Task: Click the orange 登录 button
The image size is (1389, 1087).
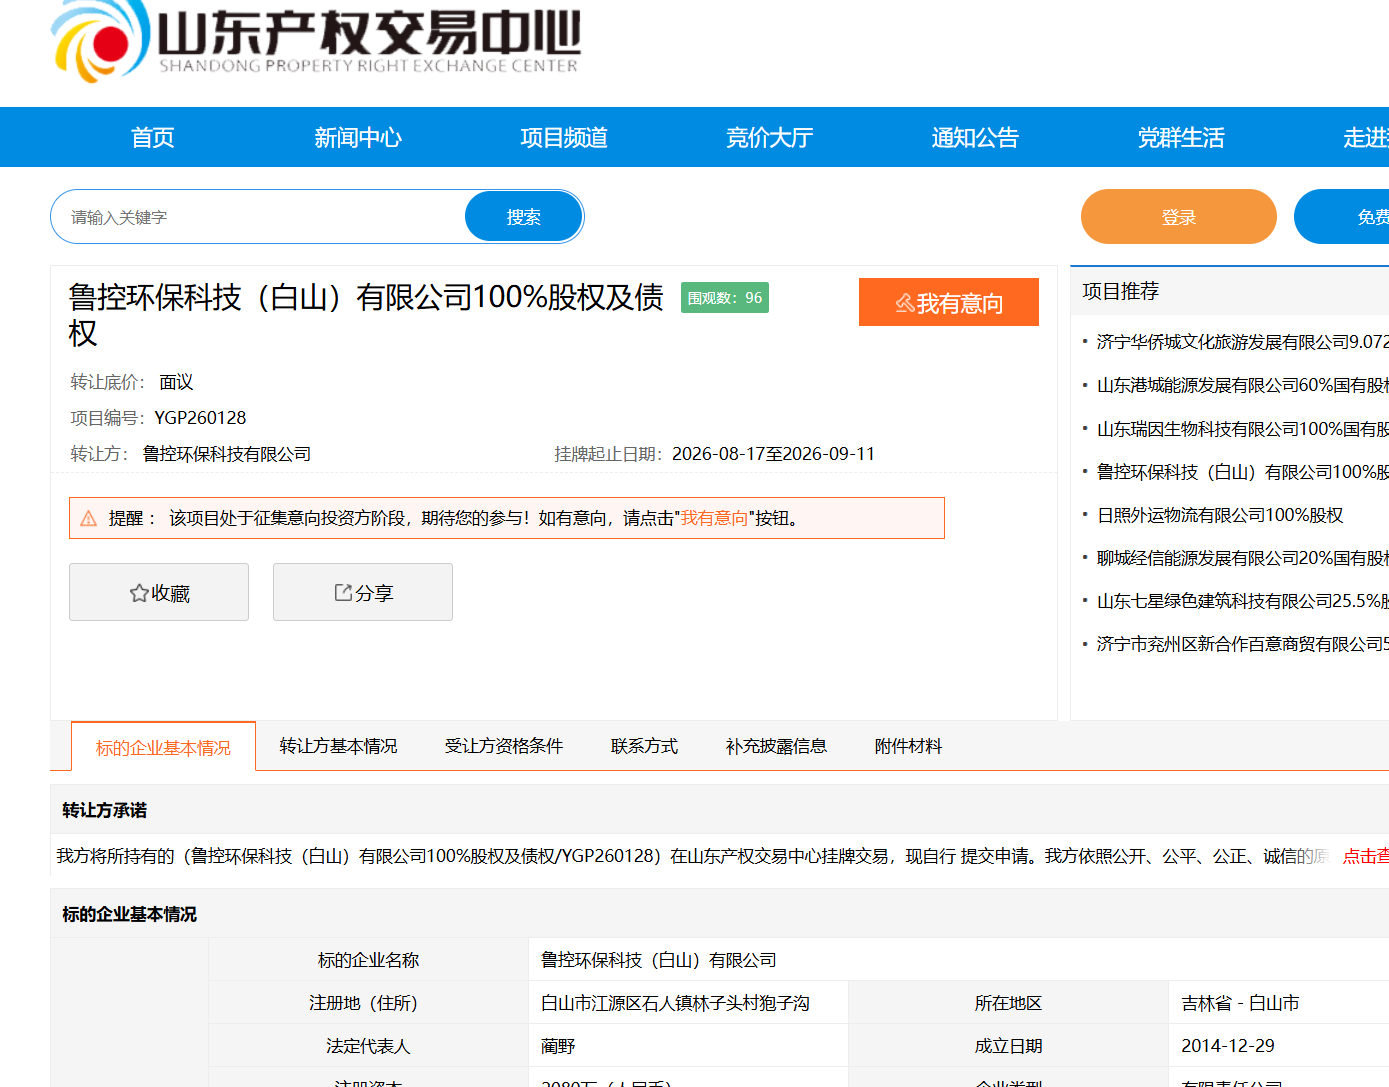Action: click(1179, 217)
